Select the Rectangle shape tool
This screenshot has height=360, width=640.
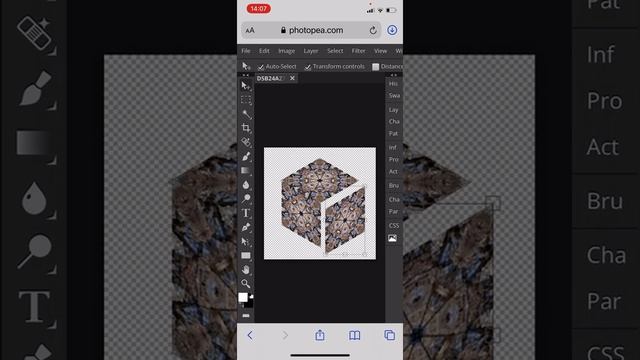click(x=245, y=256)
